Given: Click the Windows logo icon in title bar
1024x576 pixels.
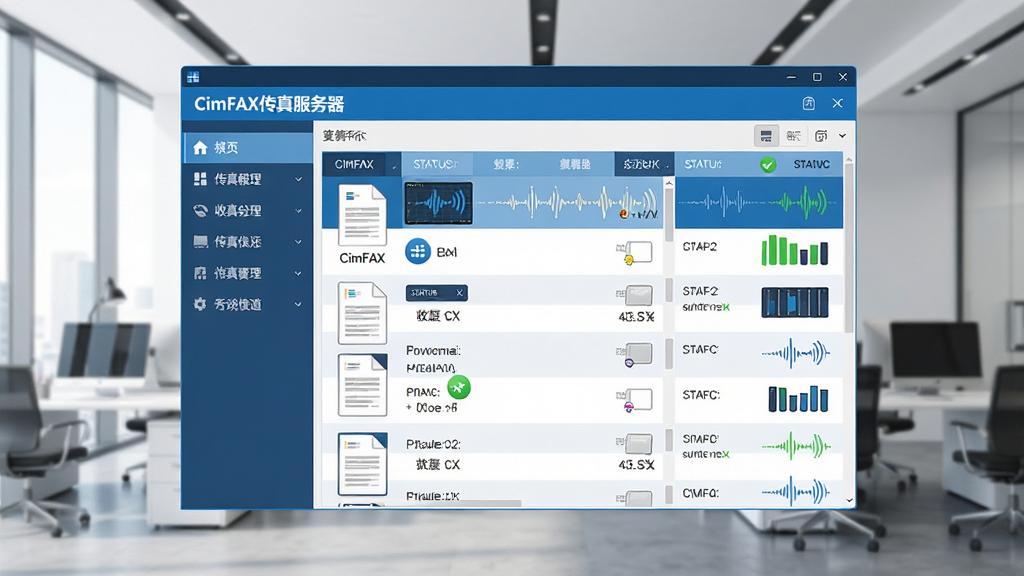Looking at the screenshot, I should [x=193, y=77].
